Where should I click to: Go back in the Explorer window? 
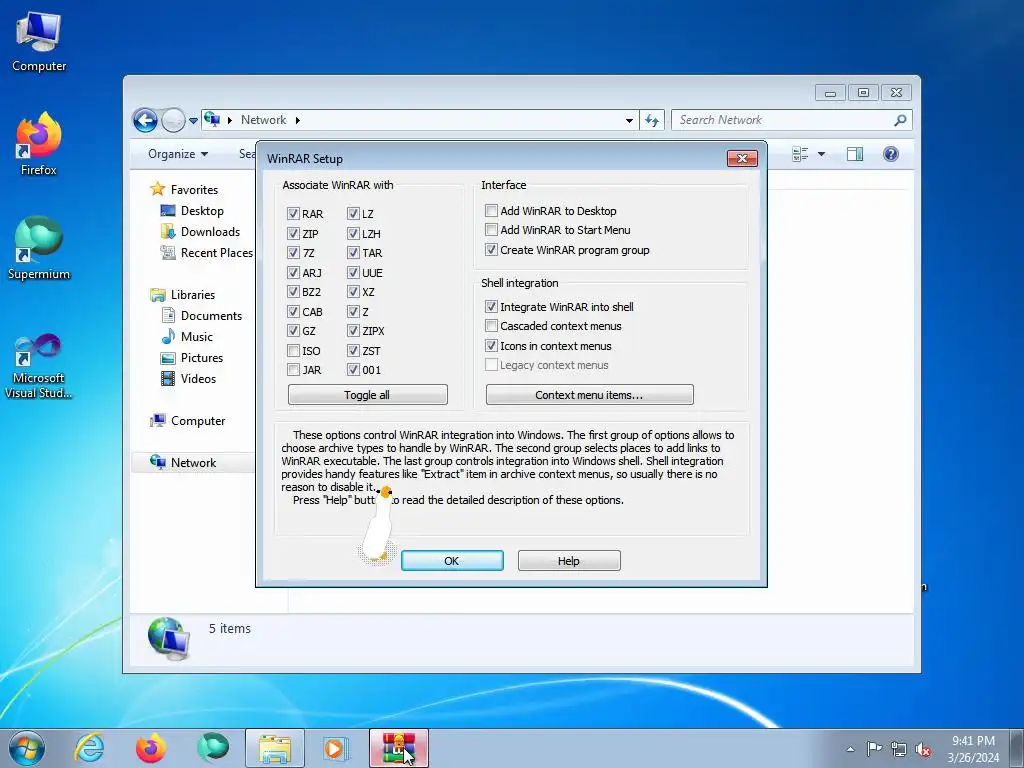coord(145,120)
